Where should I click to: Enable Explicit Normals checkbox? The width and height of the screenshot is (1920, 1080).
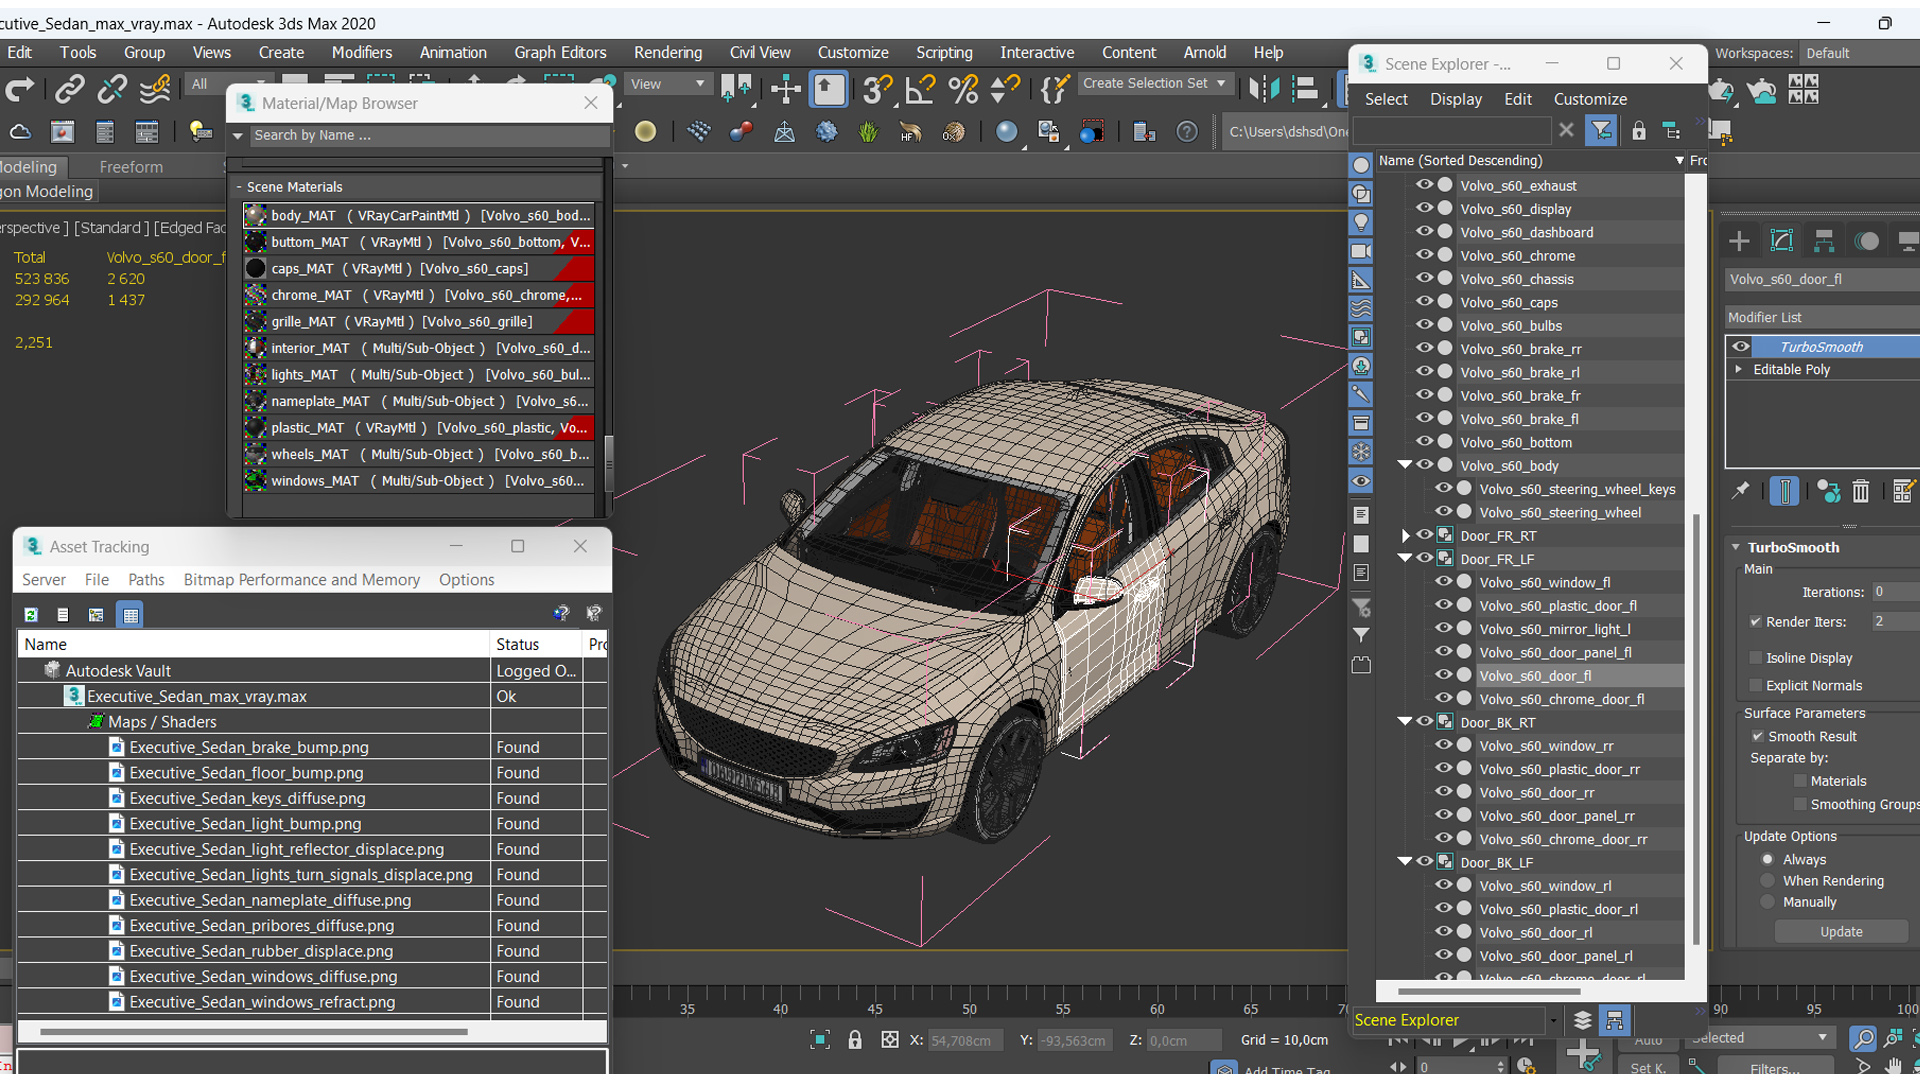(1755, 685)
